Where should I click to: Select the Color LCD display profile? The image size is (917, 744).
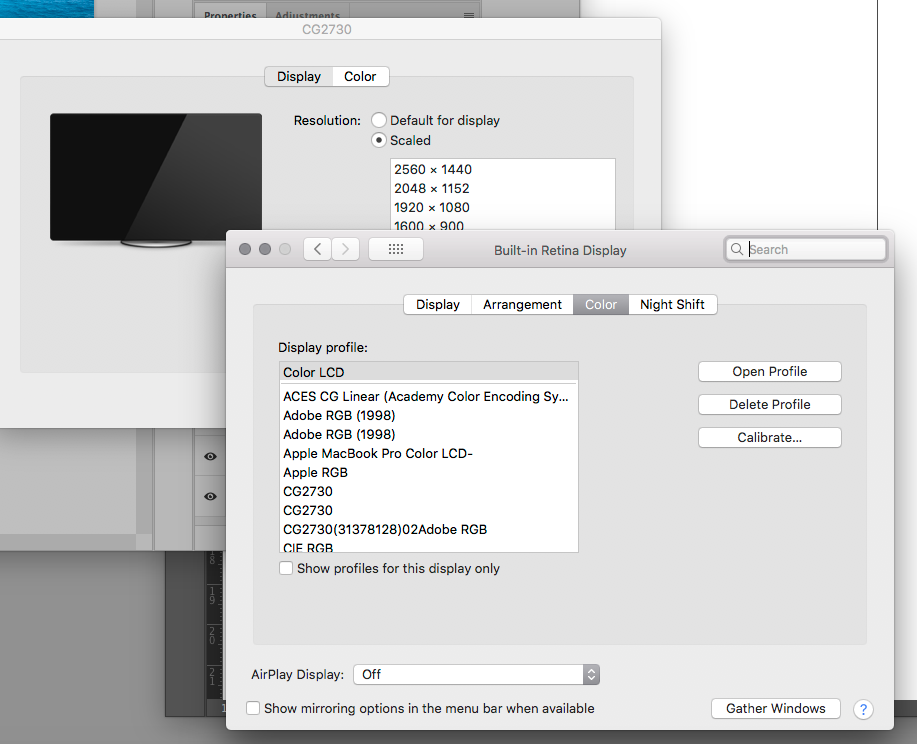pos(429,372)
